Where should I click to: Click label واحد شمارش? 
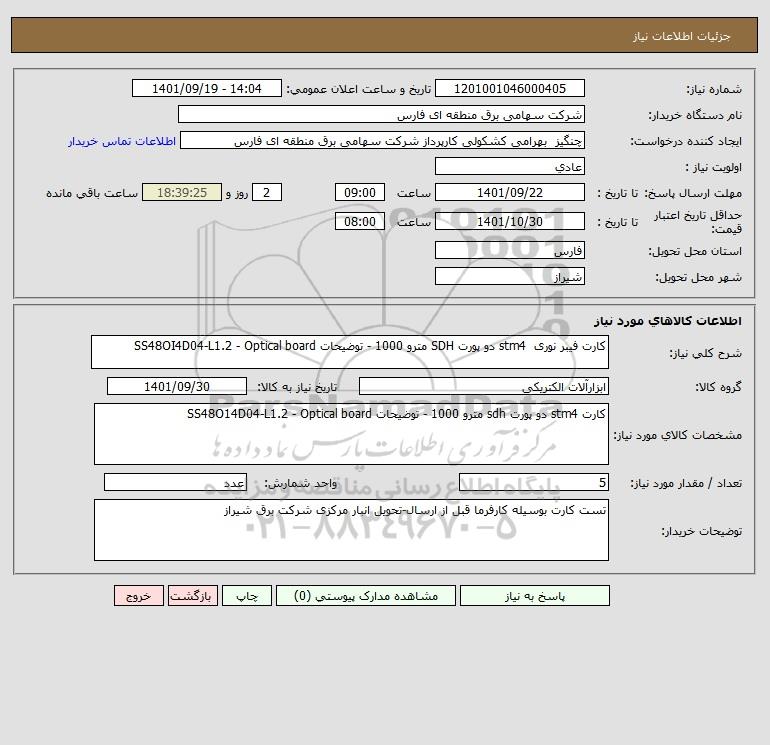click(x=301, y=483)
